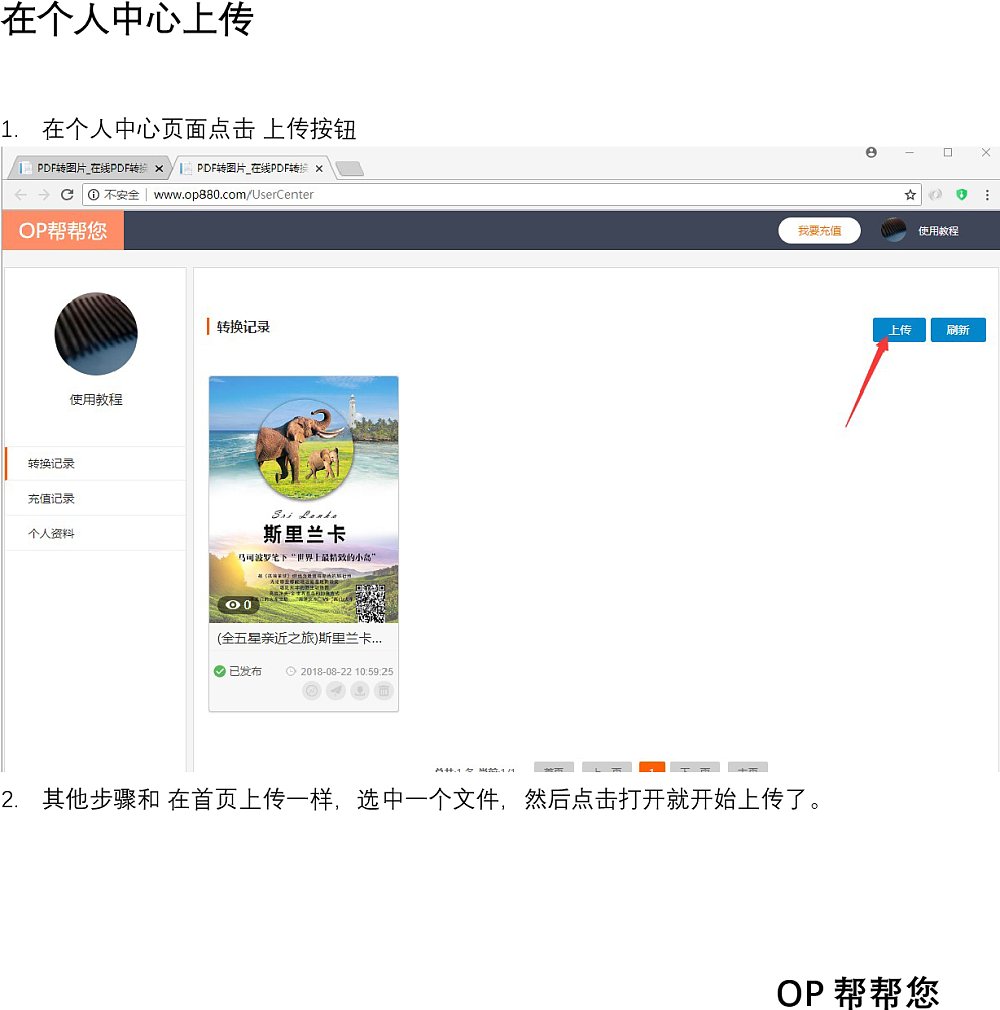This screenshot has width=1000, height=1010.
Task: Click the Chrome profile account icon
Action: click(x=871, y=153)
